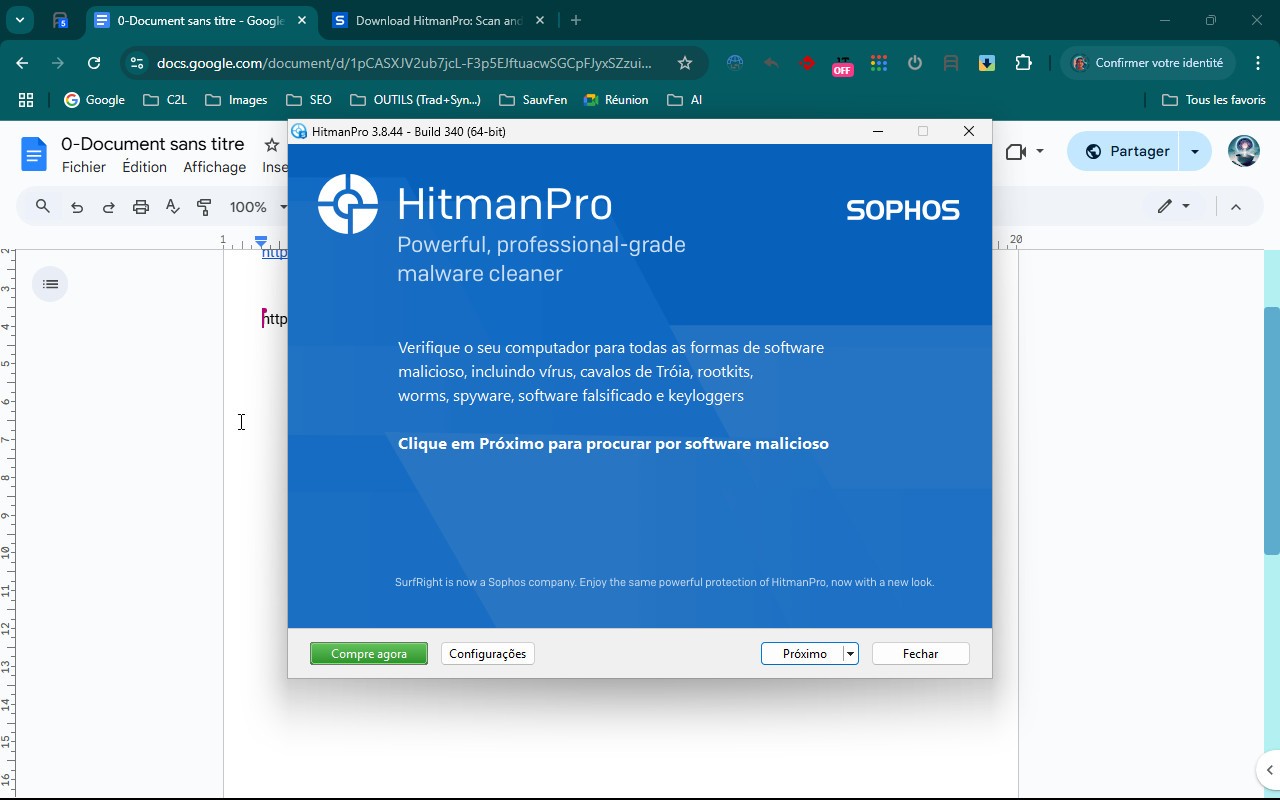Expand the Próximo button dropdown arrow
Screen dimensions: 1280x800
click(x=850, y=654)
